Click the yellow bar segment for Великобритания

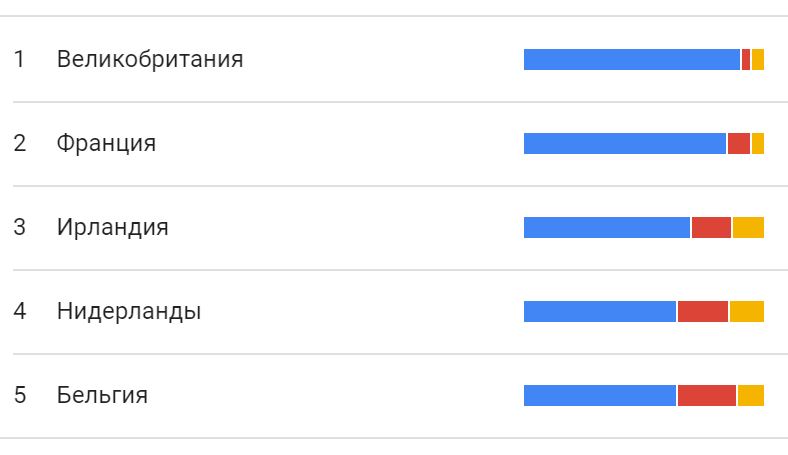coord(758,60)
